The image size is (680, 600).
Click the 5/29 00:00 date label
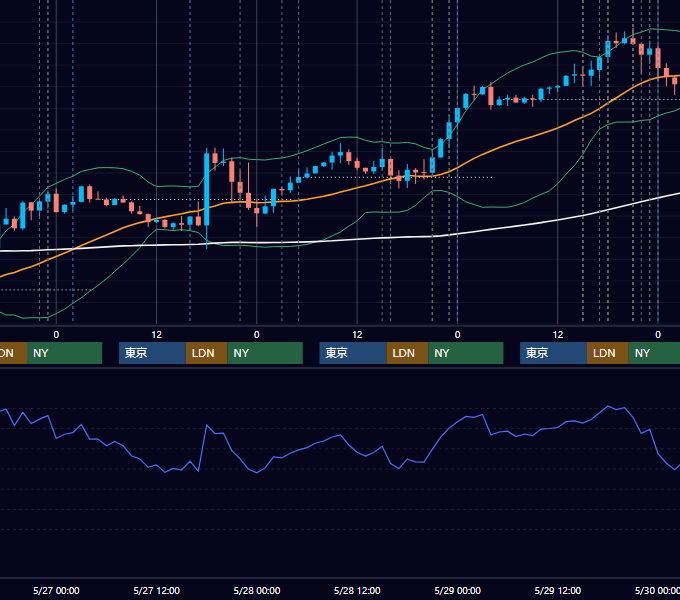pyautogui.click(x=458, y=590)
